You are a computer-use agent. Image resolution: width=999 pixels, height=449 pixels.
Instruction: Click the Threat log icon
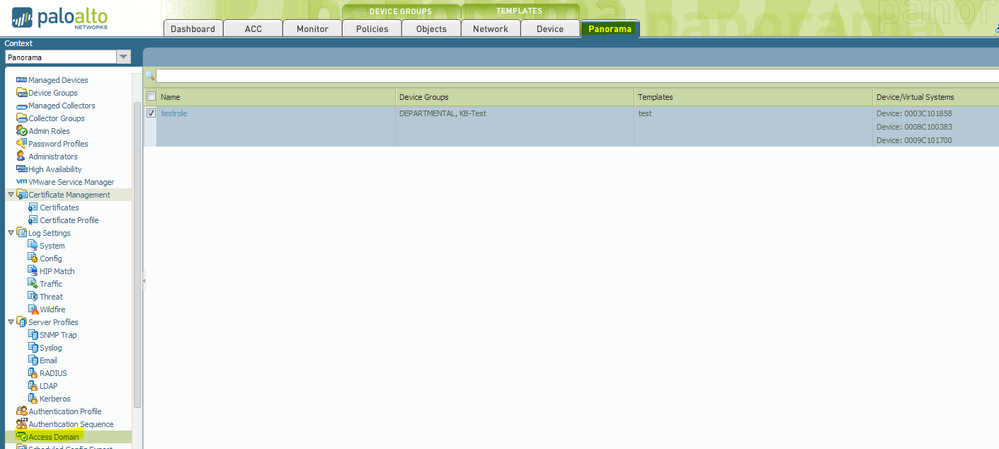tap(32, 297)
